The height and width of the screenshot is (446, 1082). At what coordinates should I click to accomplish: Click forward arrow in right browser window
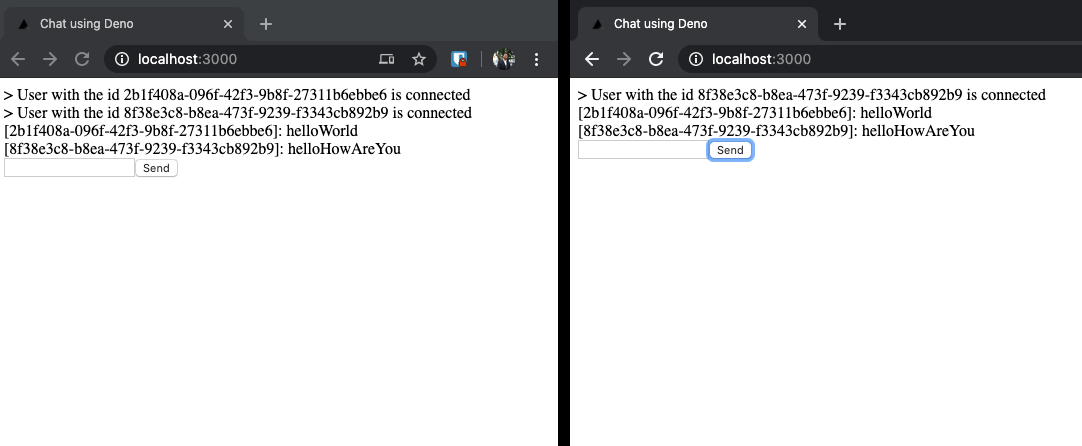point(624,59)
